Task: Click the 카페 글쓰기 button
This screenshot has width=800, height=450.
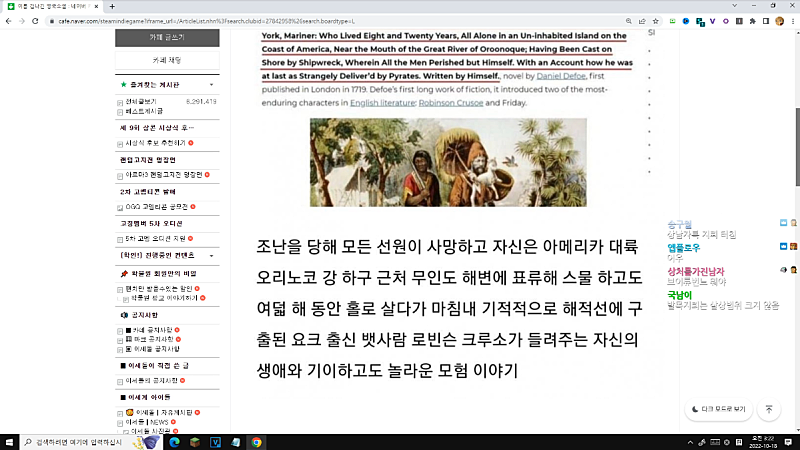Action: click(x=167, y=37)
